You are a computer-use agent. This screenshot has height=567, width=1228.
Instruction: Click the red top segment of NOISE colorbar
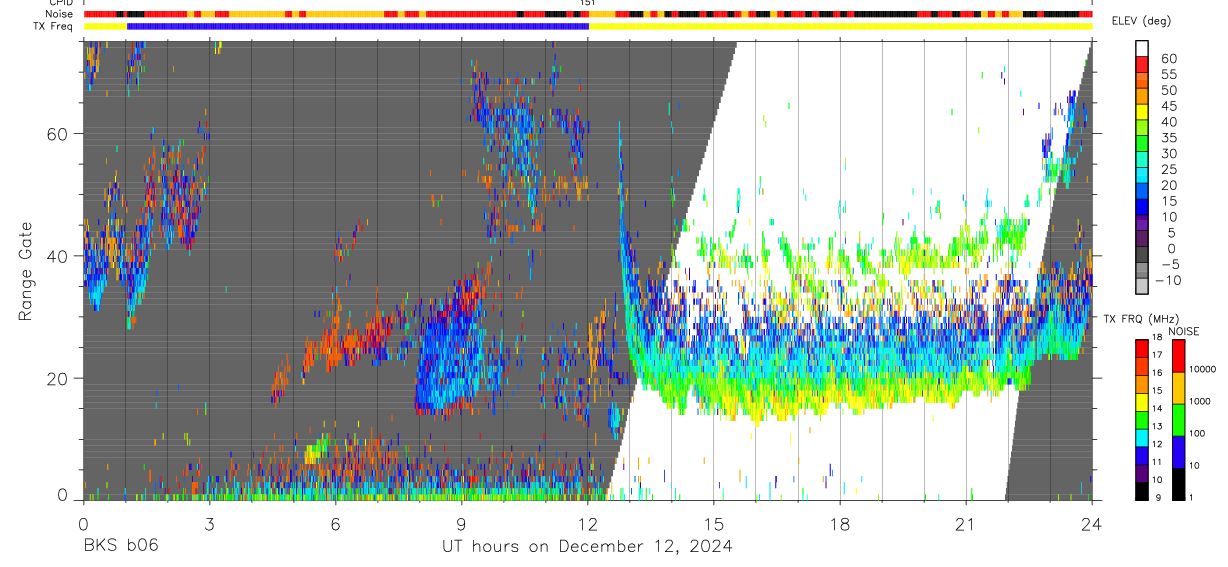coord(1179,356)
